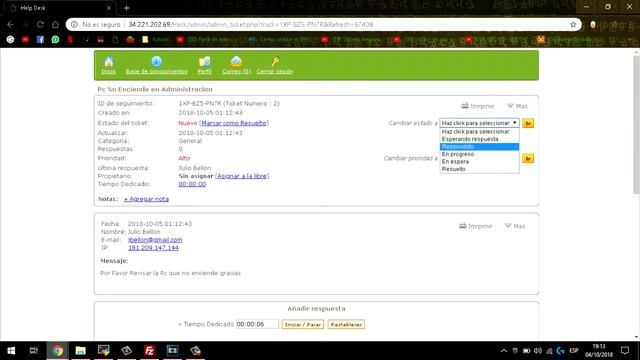
Task: Click the tracking ID 1XP-8Z5-PN7R text
Action: tap(200, 103)
